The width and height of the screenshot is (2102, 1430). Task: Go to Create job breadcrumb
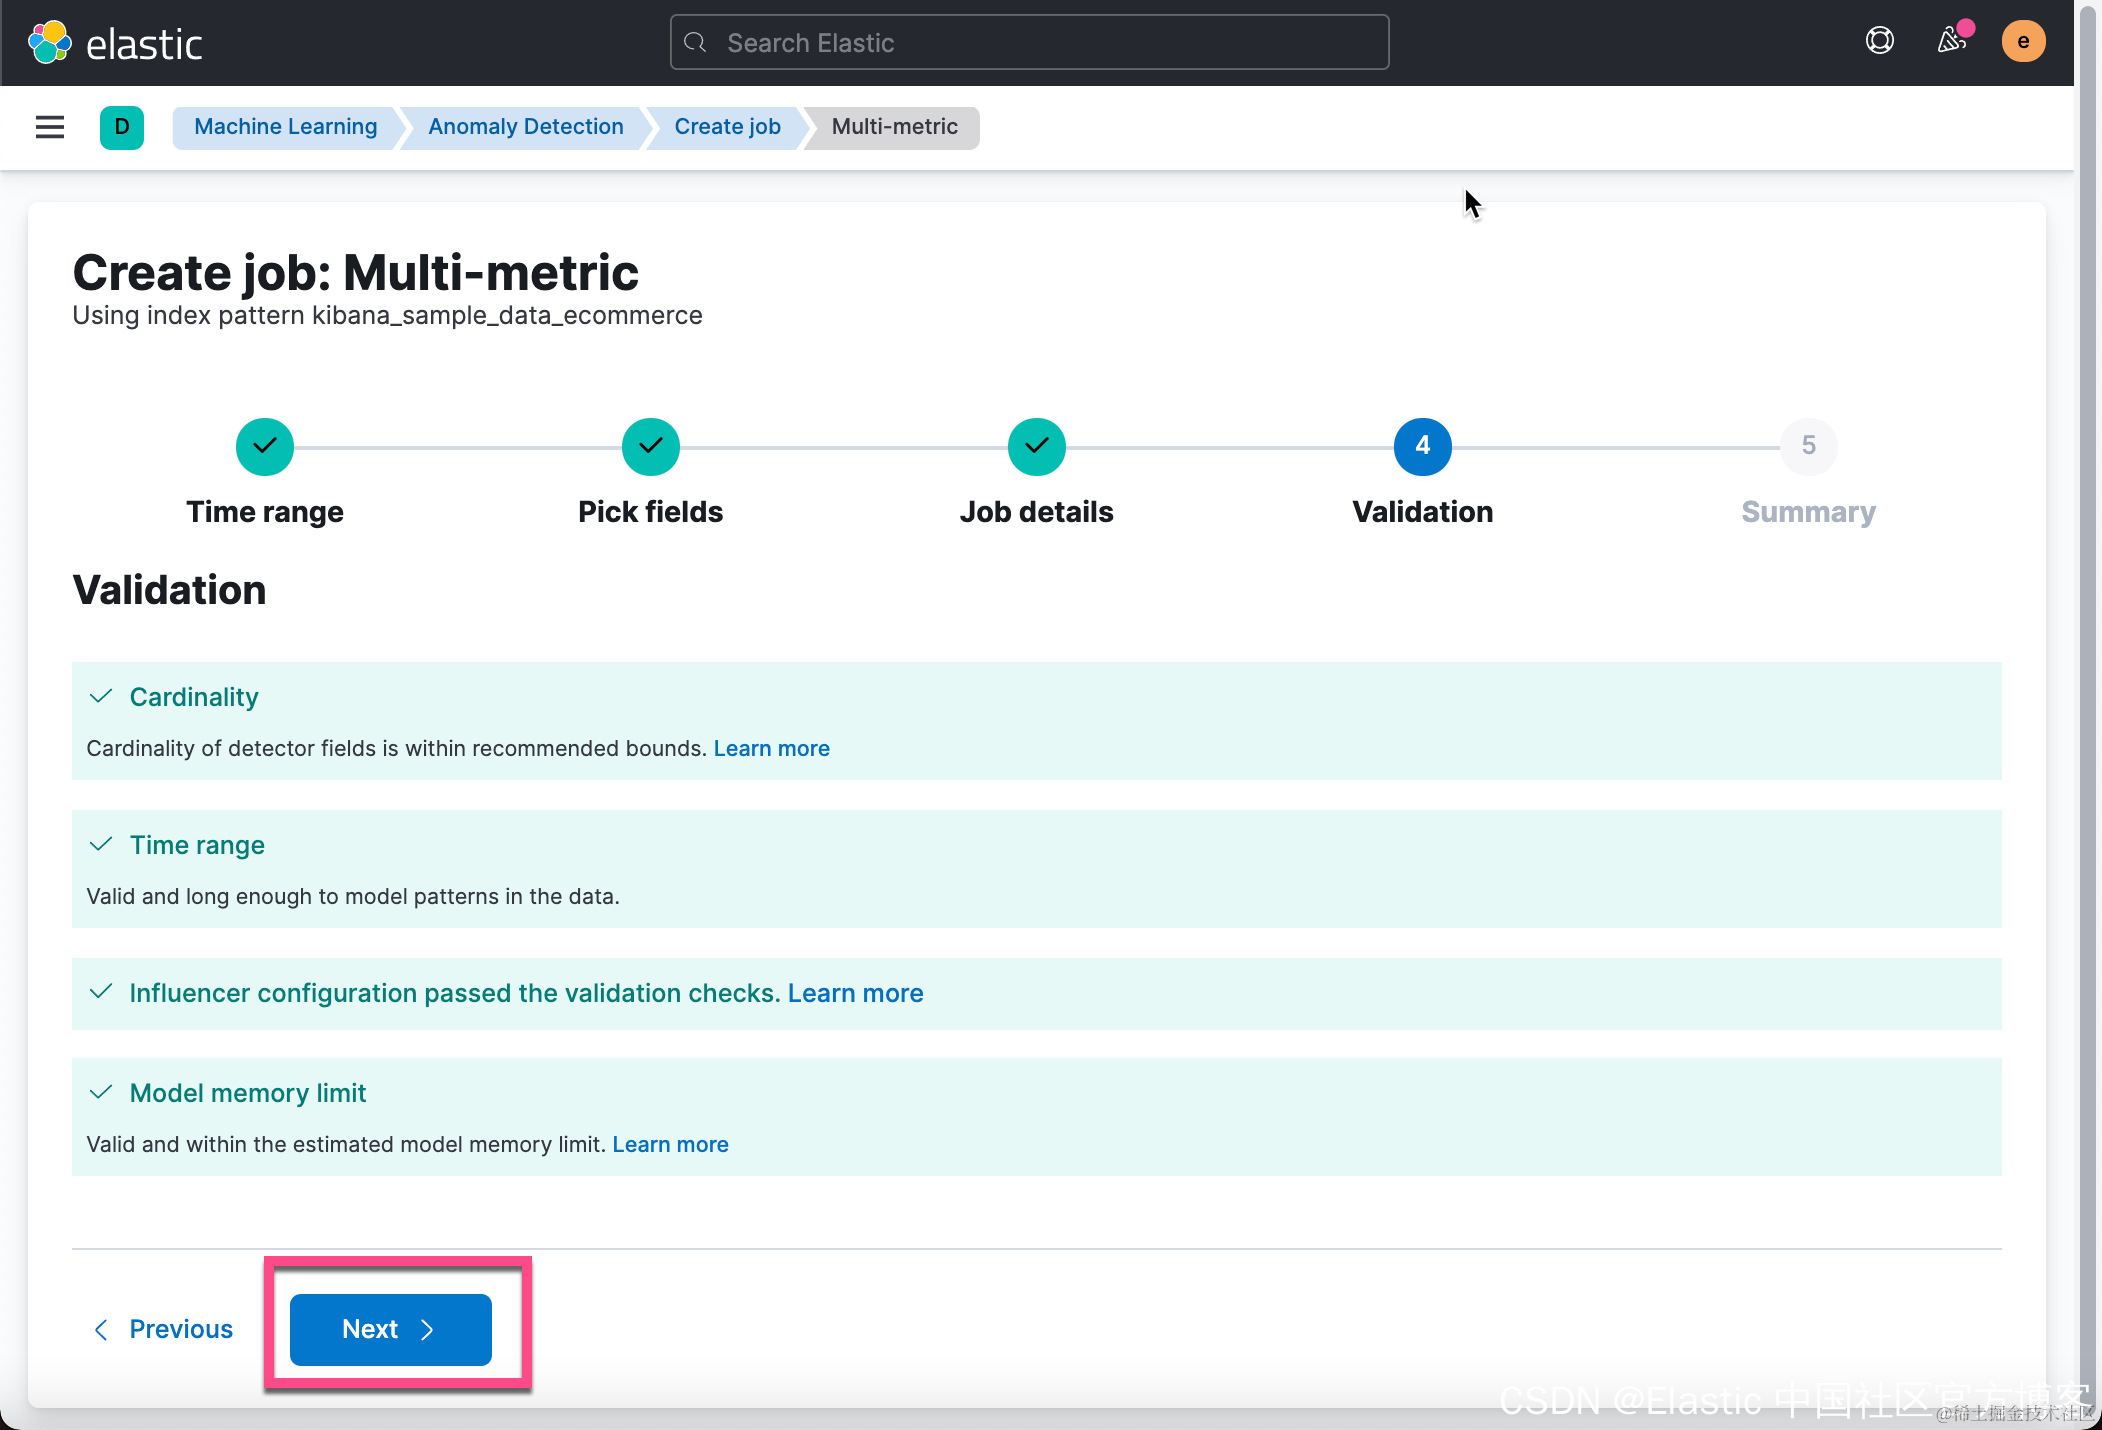coord(727,127)
